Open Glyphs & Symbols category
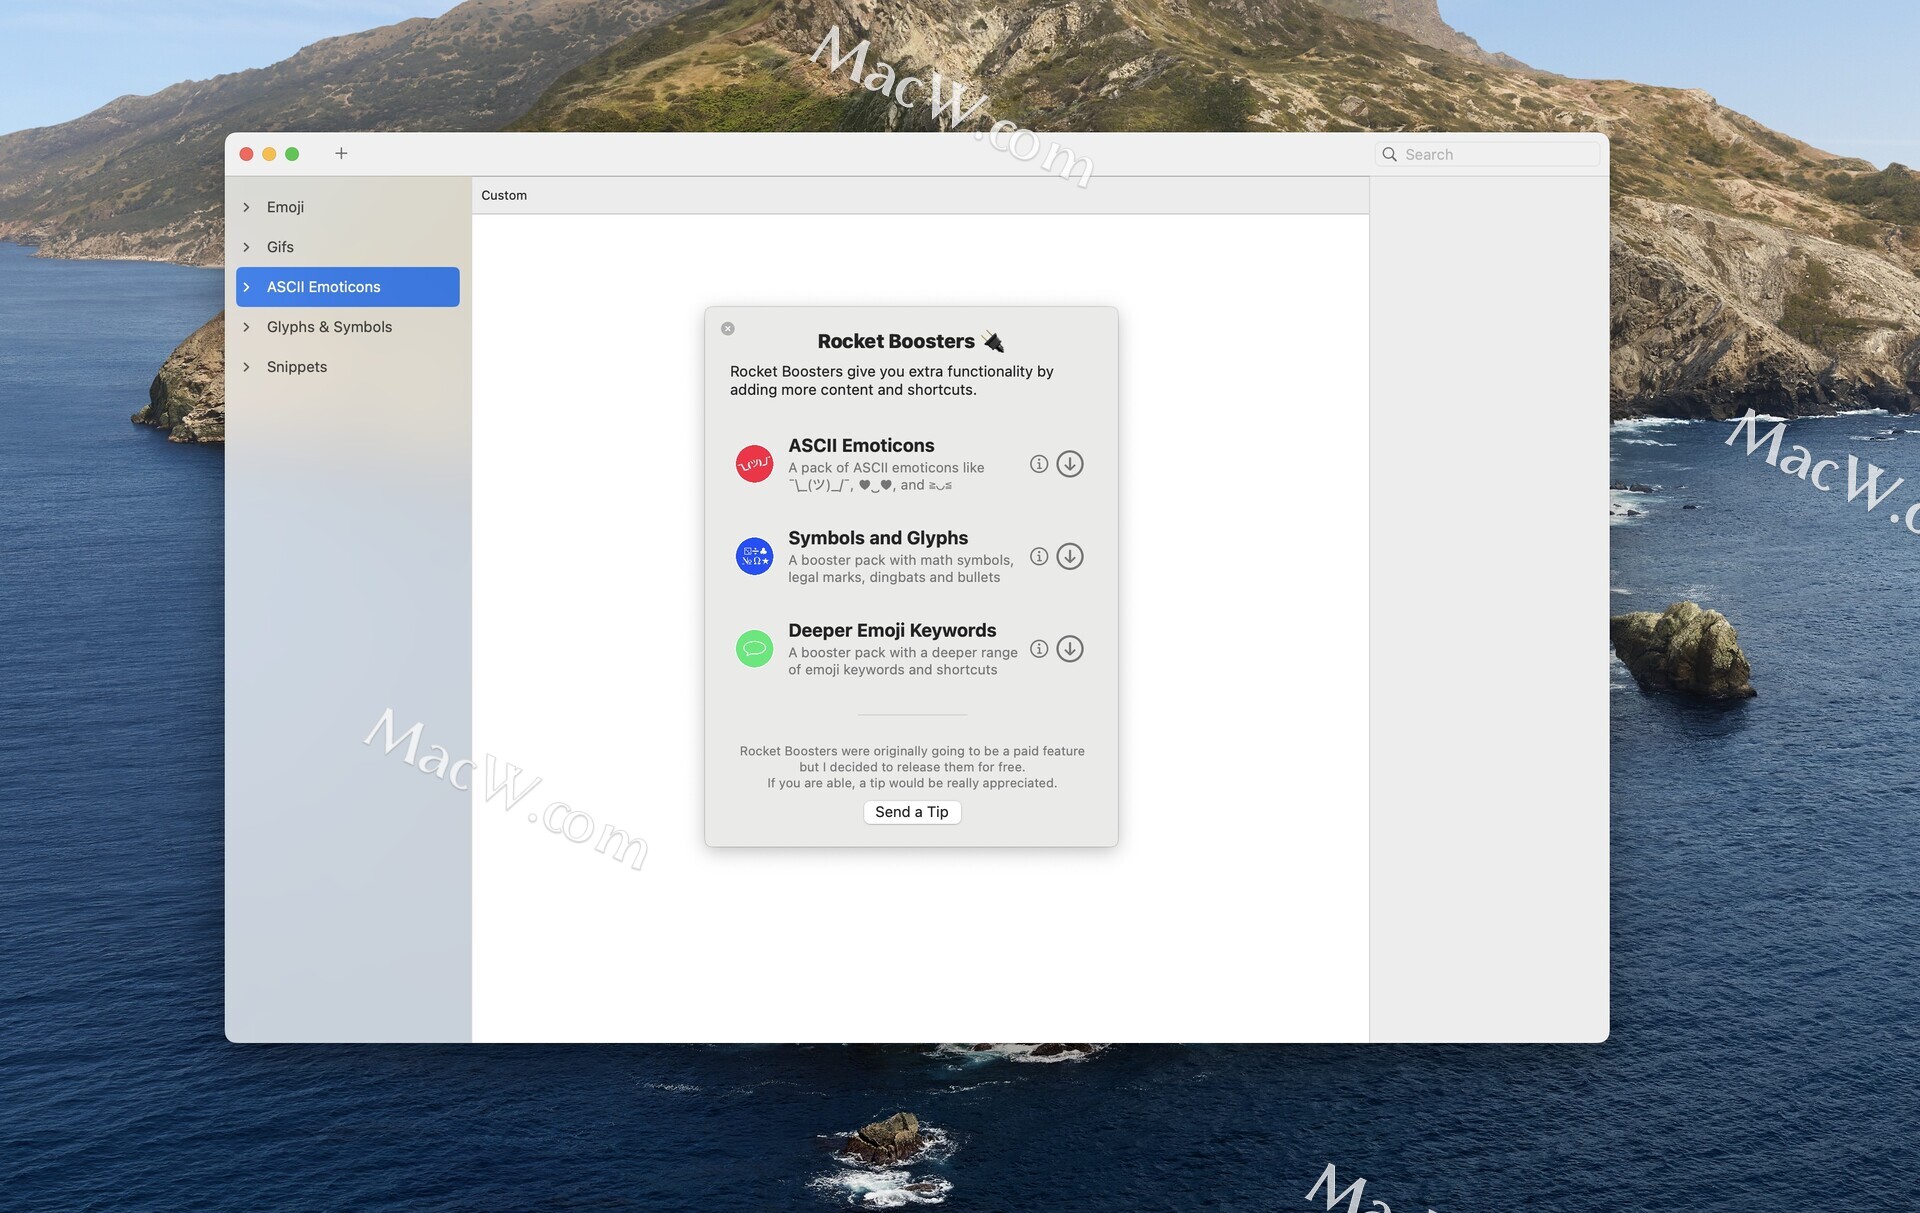Screen dimensions: 1920x1213 [329, 327]
